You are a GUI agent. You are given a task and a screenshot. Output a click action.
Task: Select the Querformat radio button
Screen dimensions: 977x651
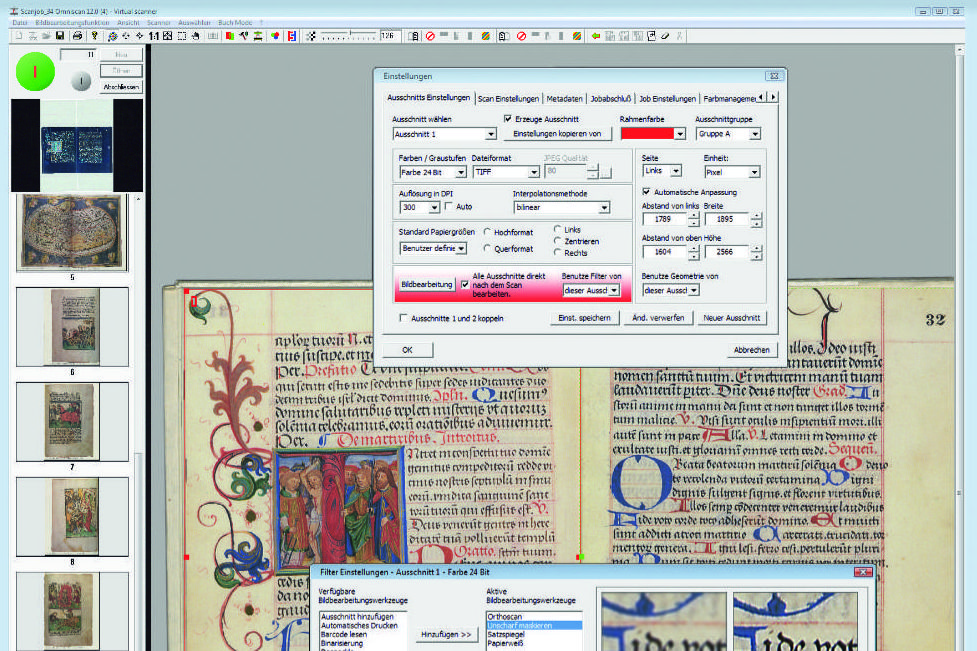[x=487, y=248]
